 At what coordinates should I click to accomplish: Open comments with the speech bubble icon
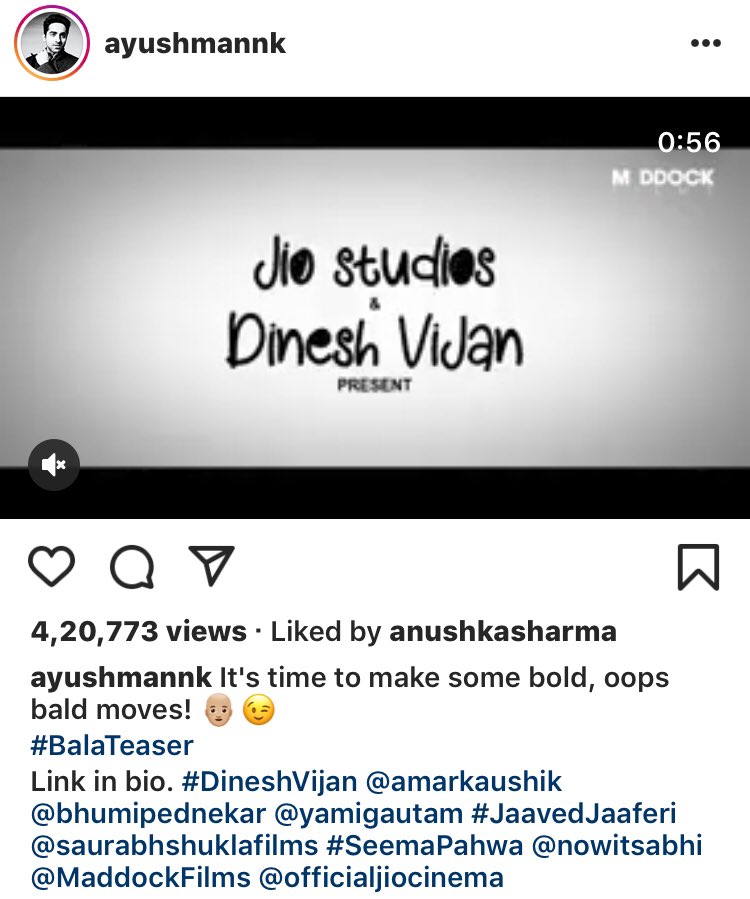click(x=132, y=566)
